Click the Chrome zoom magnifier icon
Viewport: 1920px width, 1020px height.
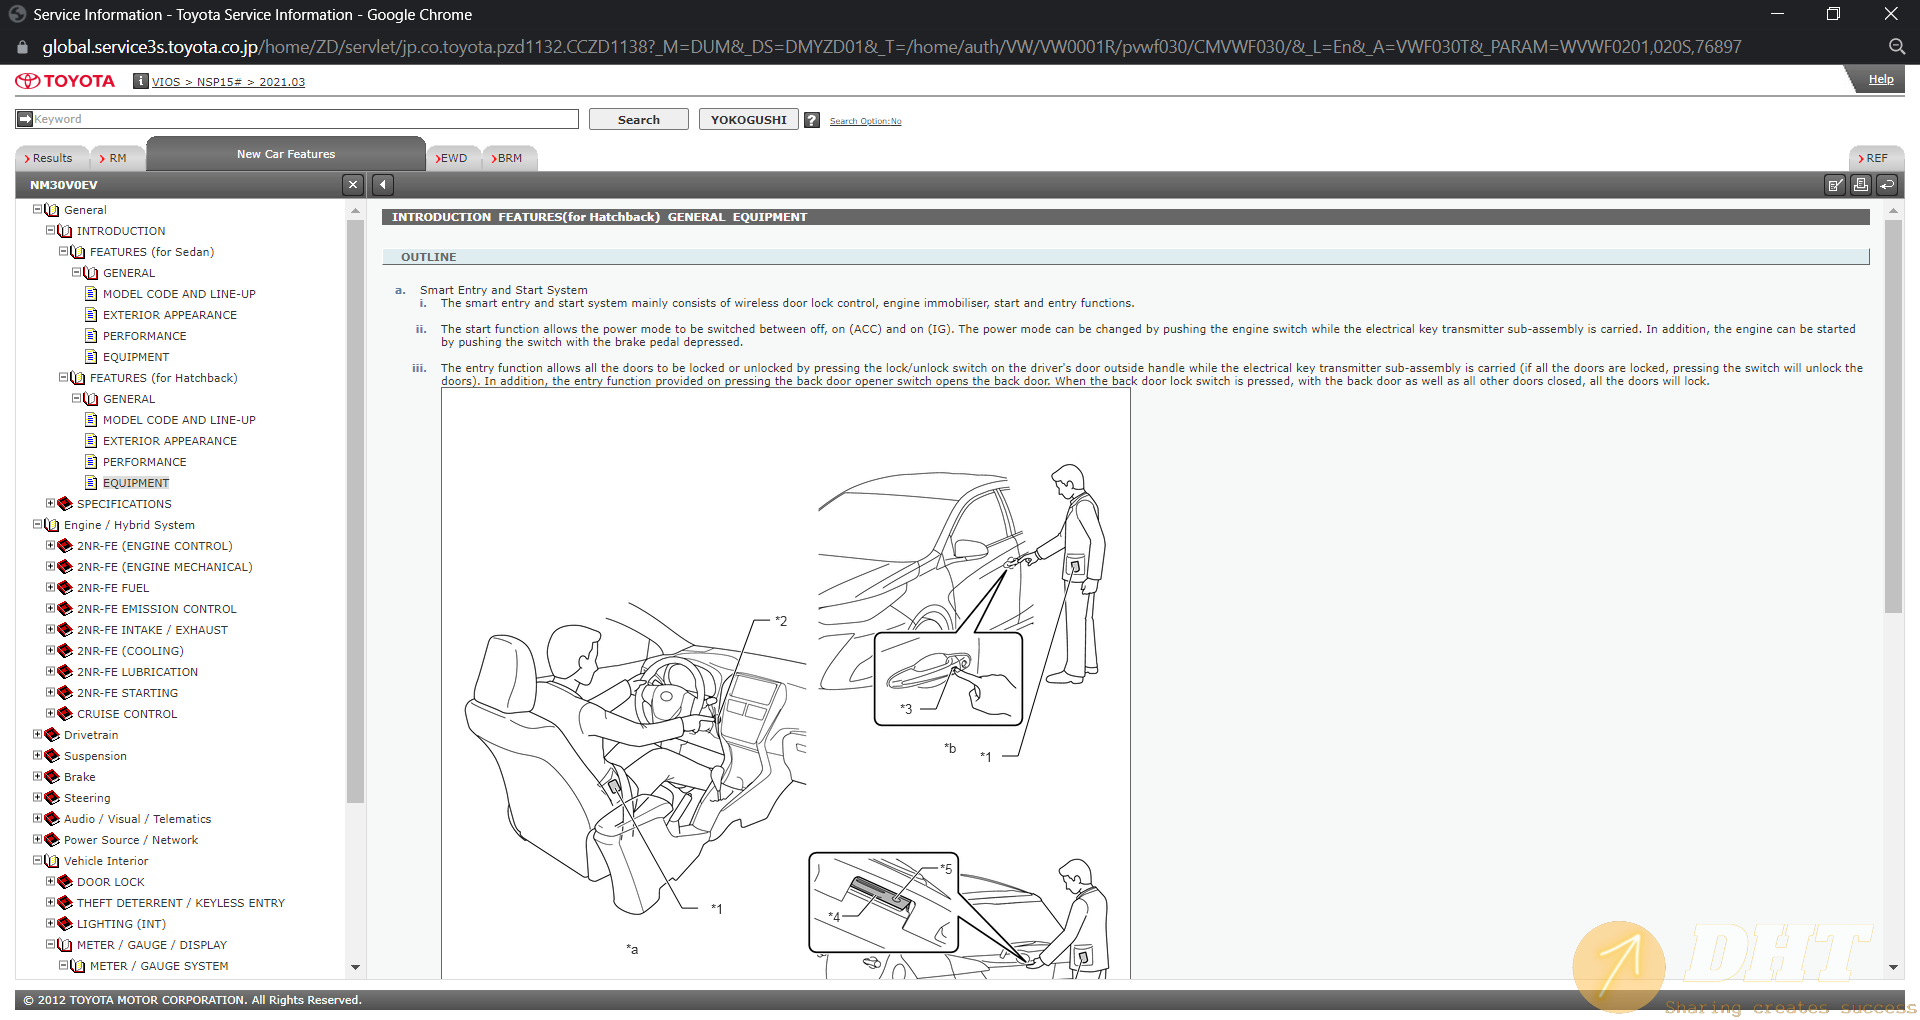1896,47
